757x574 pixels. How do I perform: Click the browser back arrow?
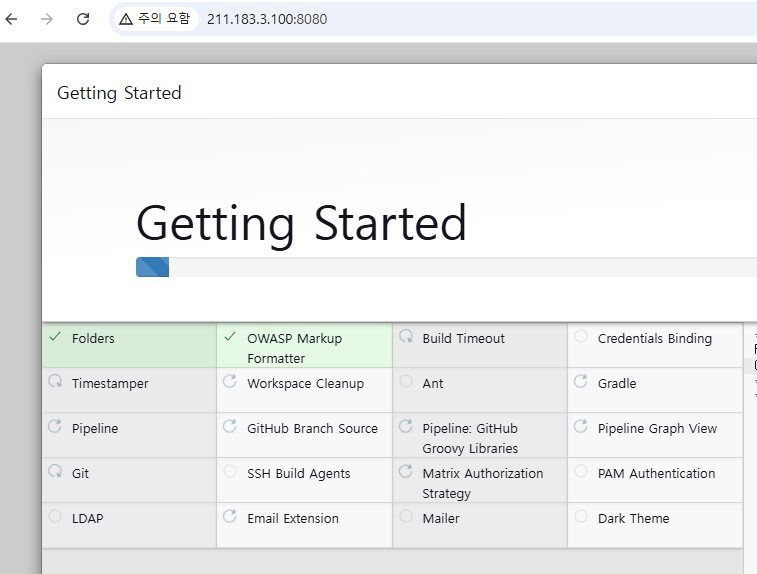11,19
